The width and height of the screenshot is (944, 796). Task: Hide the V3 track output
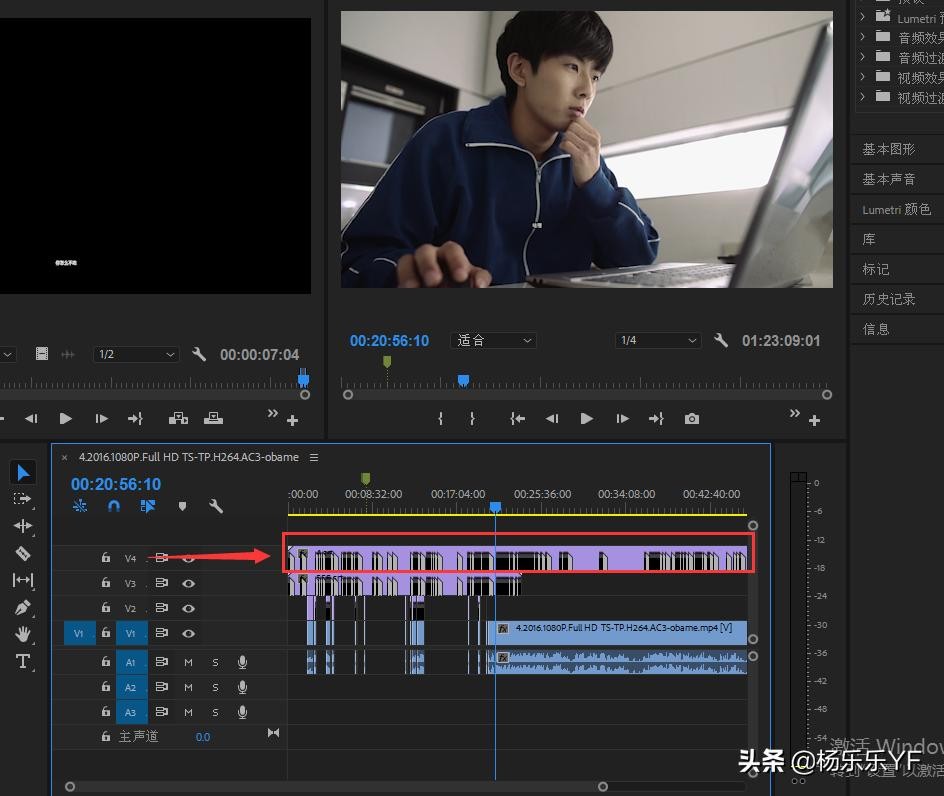pyautogui.click(x=188, y=583)
